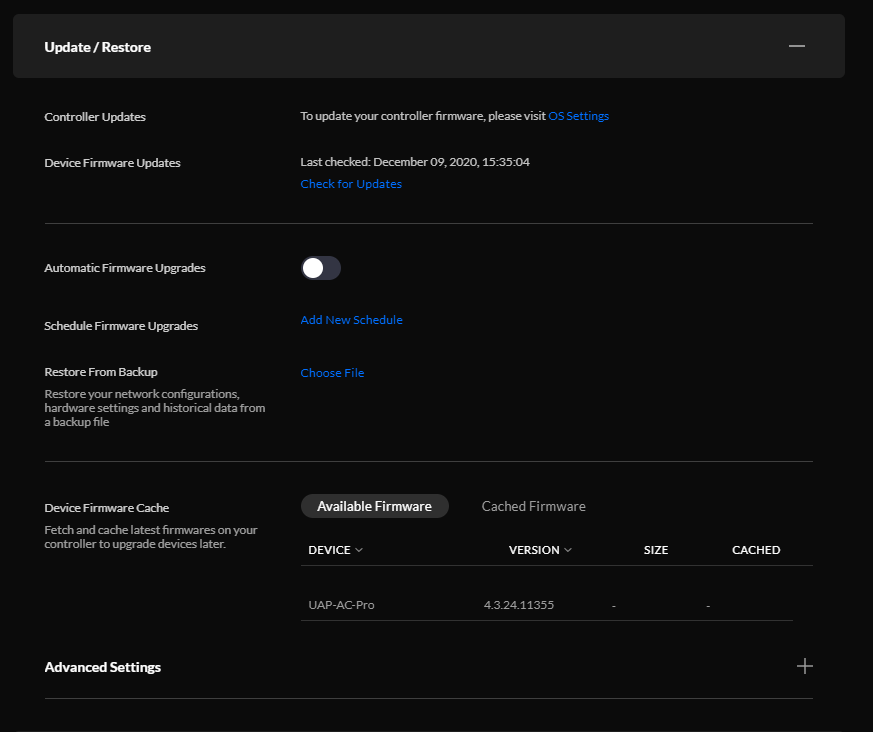
Task: Click the Size dash for UAP-AC-Pro
Action: click(614, 606)
